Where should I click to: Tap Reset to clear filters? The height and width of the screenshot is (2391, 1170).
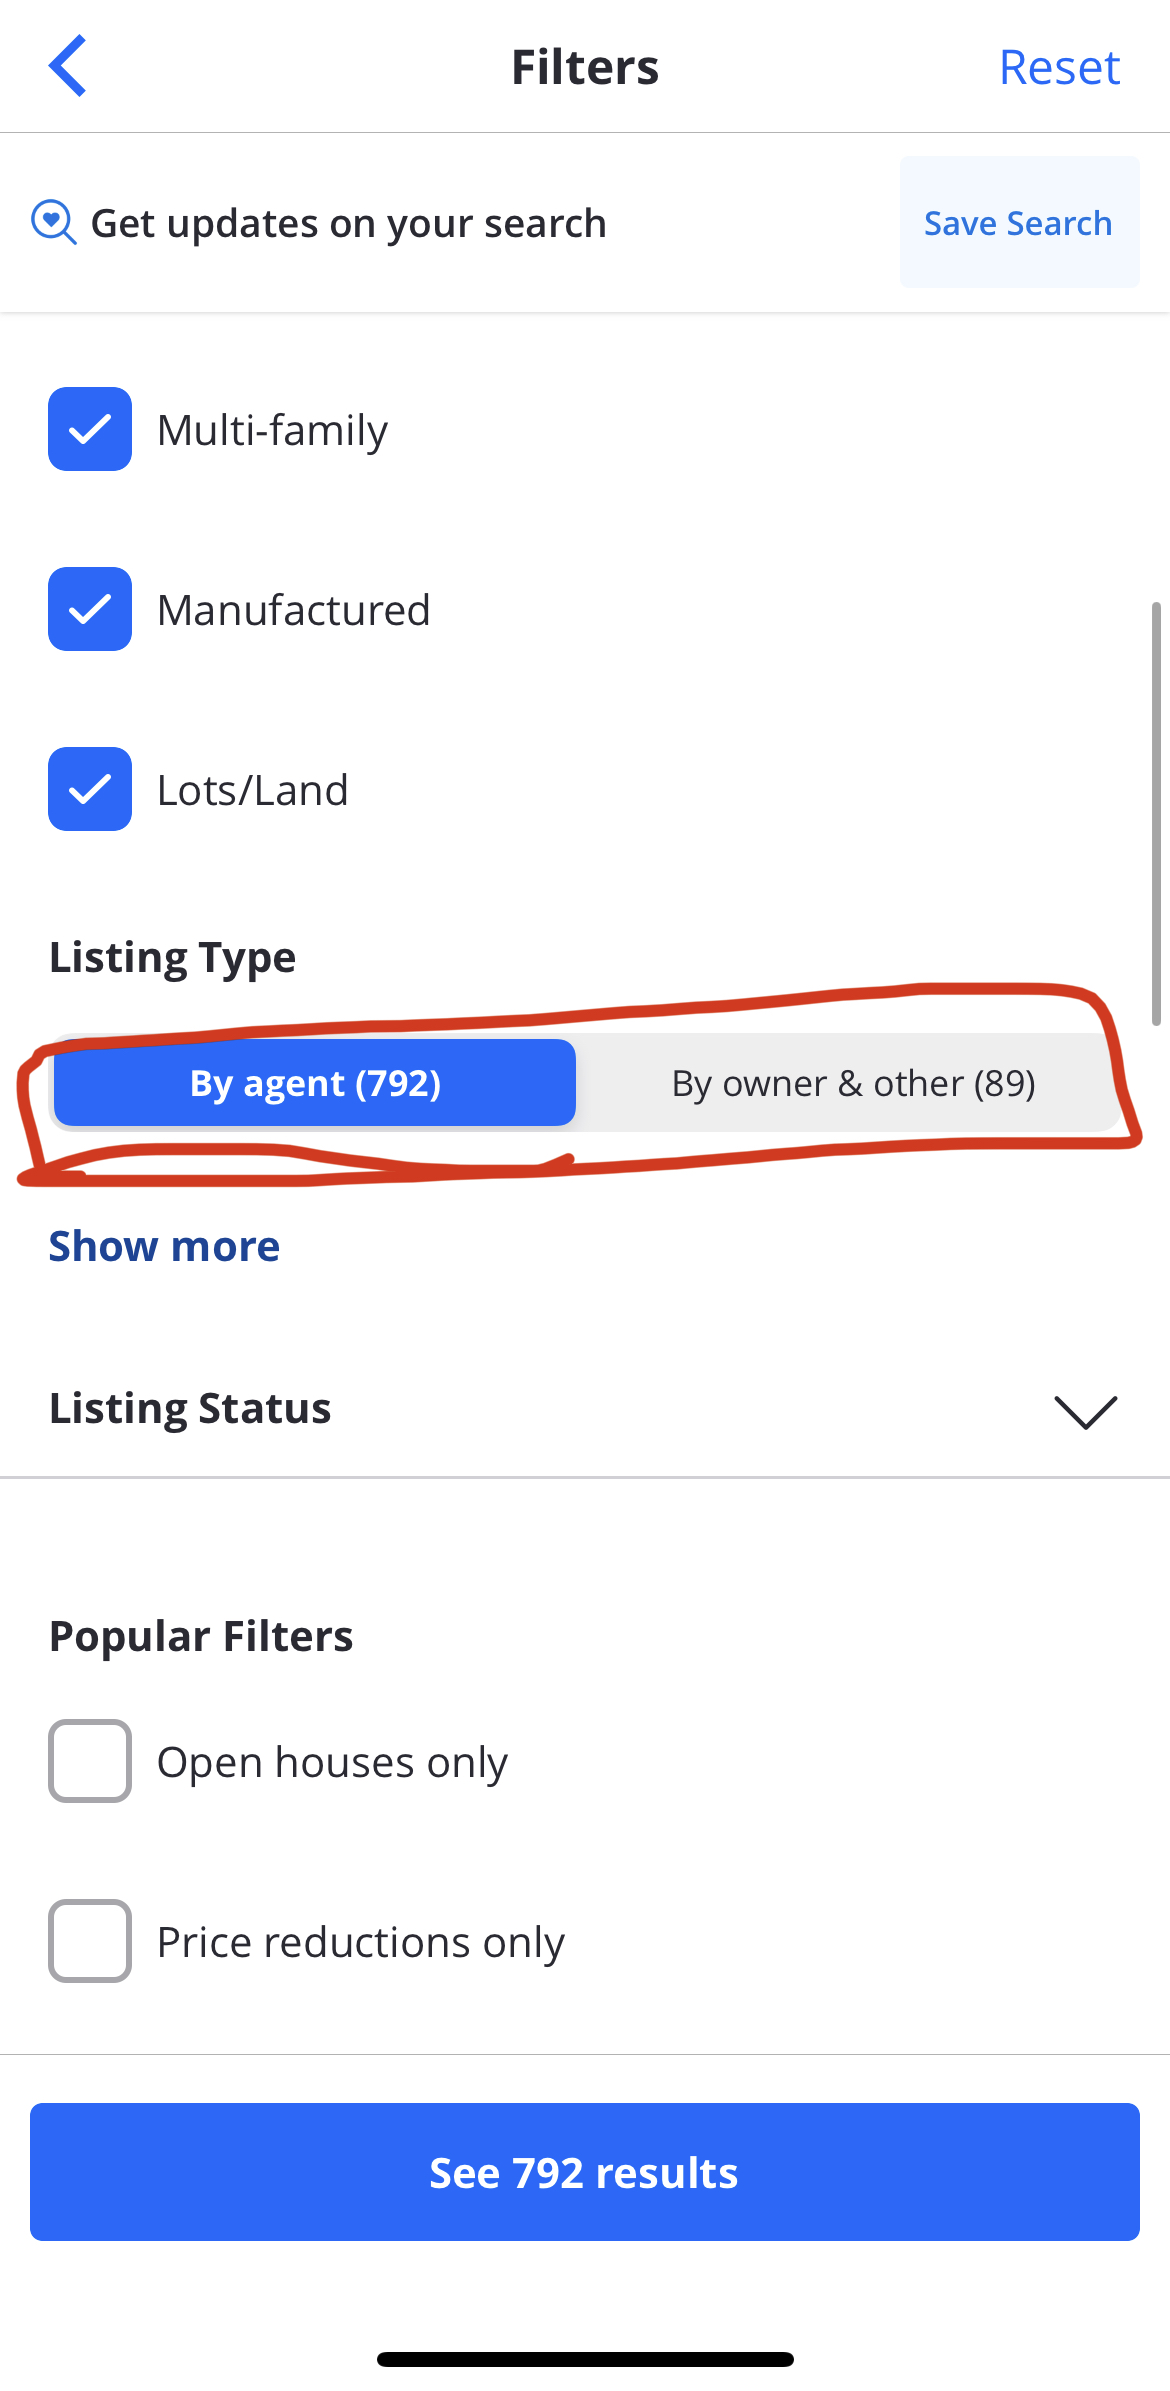(1059, 67)
